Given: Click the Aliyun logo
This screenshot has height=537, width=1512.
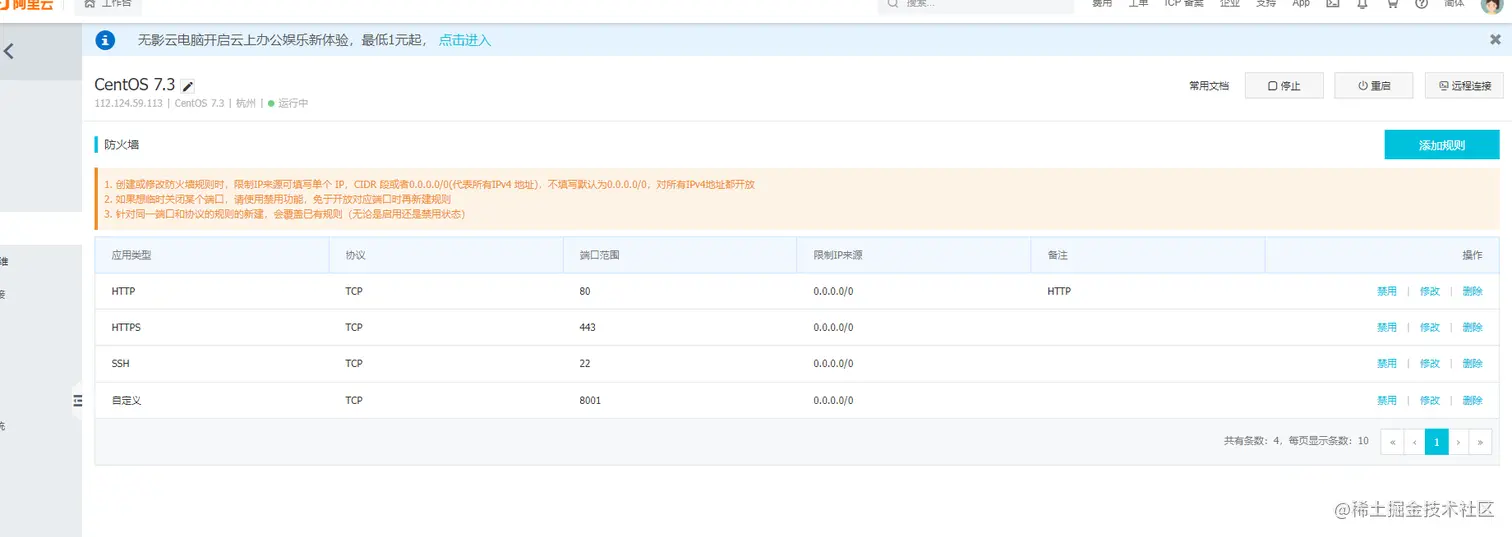Looking at the screenshot, I should pyautogui.click(x=27, y=4).
